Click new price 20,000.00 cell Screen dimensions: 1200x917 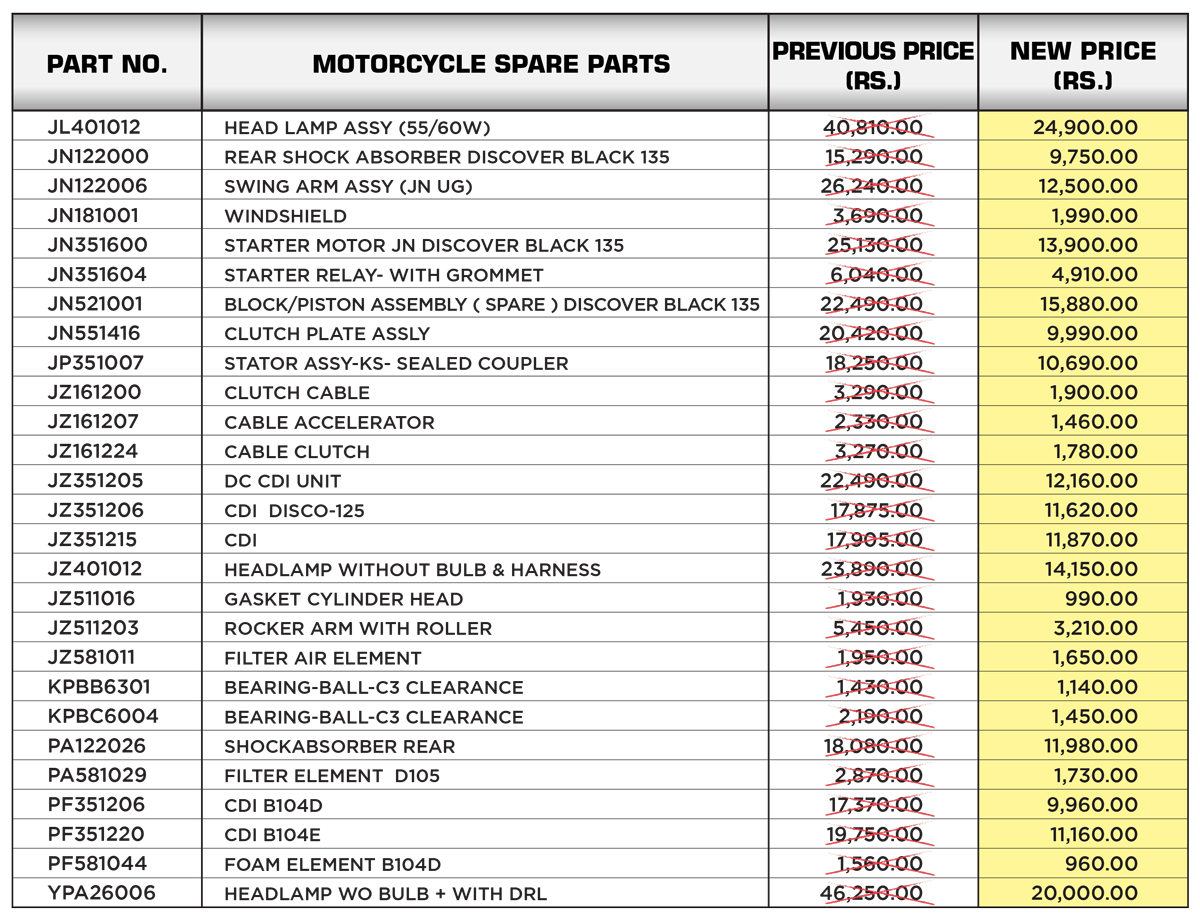(1085, 894)
